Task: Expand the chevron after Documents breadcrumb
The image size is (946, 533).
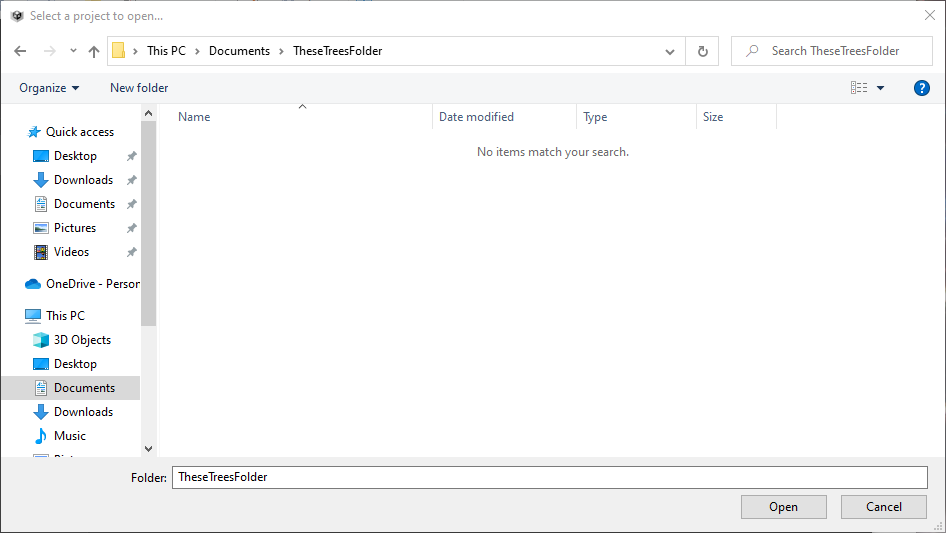Action: (x=281, y=51)
